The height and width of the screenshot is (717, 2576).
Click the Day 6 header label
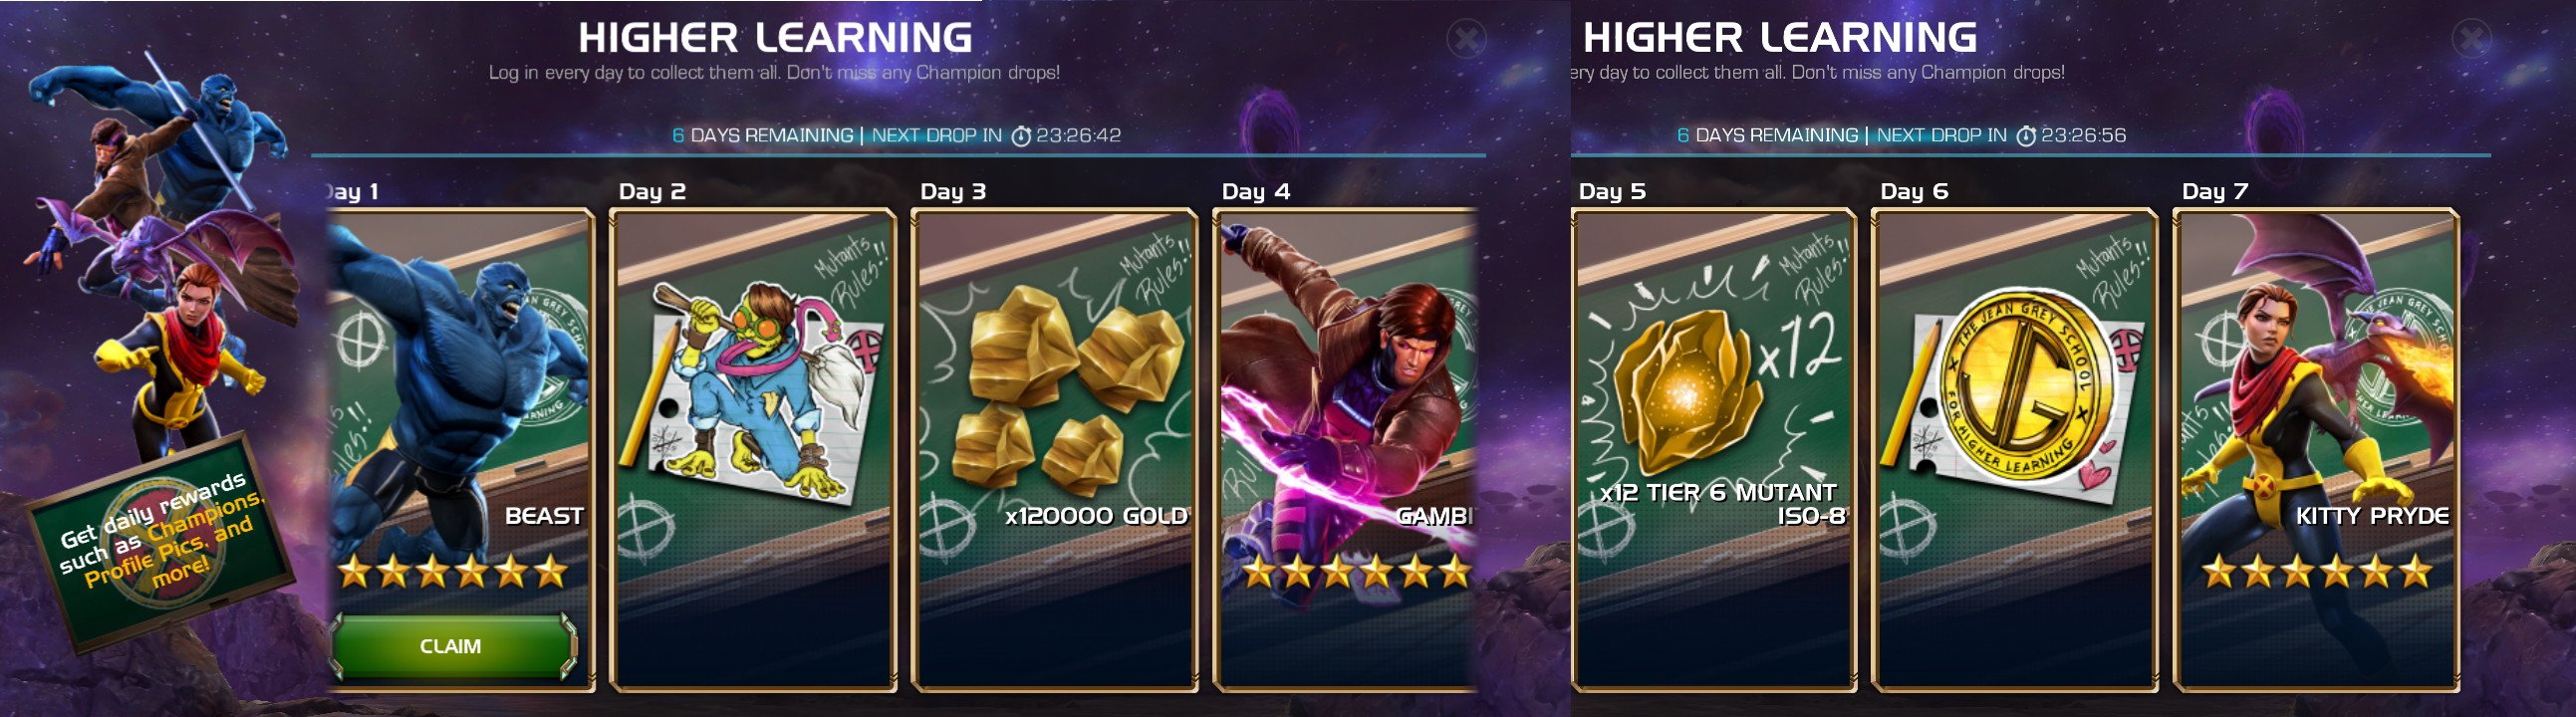1914,191
